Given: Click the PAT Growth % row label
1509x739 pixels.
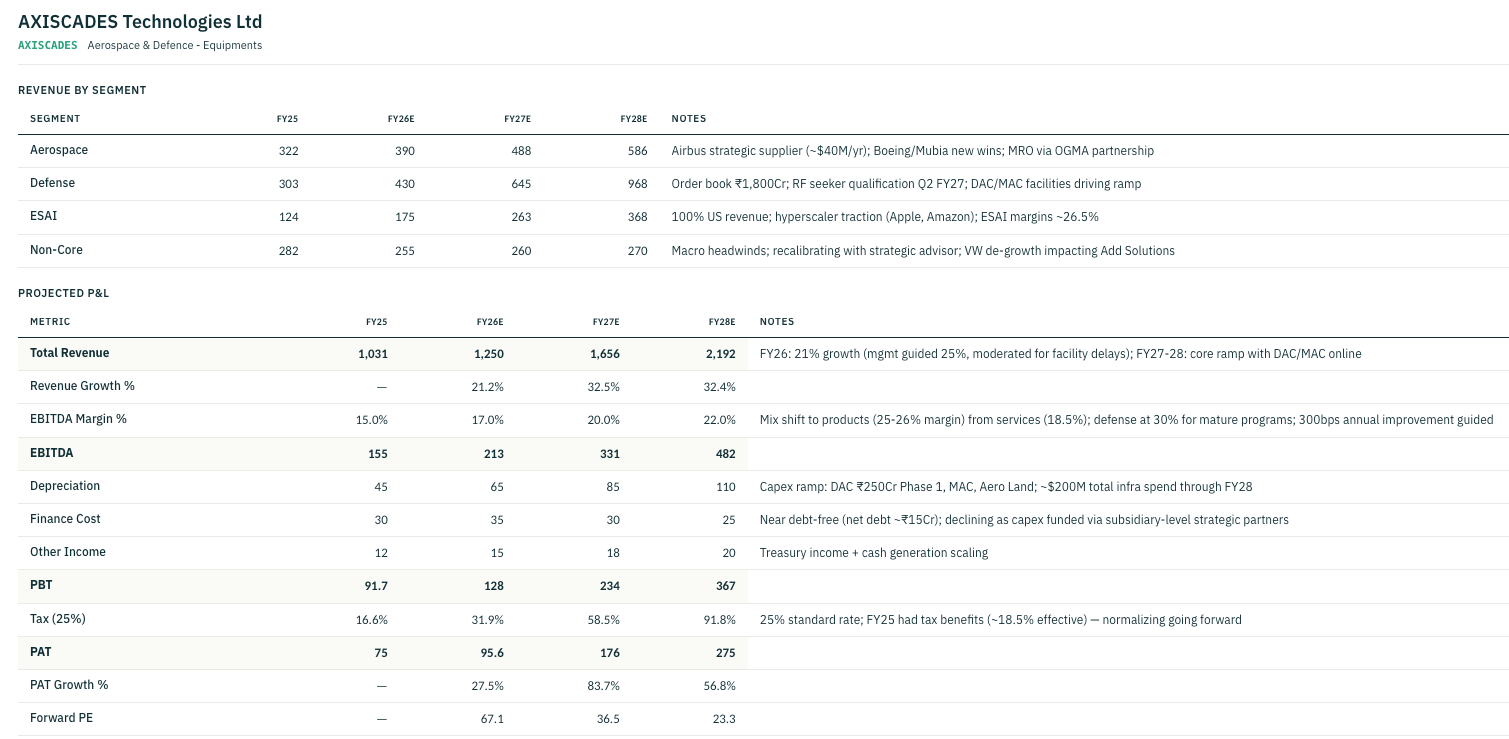Looking at the screenshot, I should coord(69,685).
